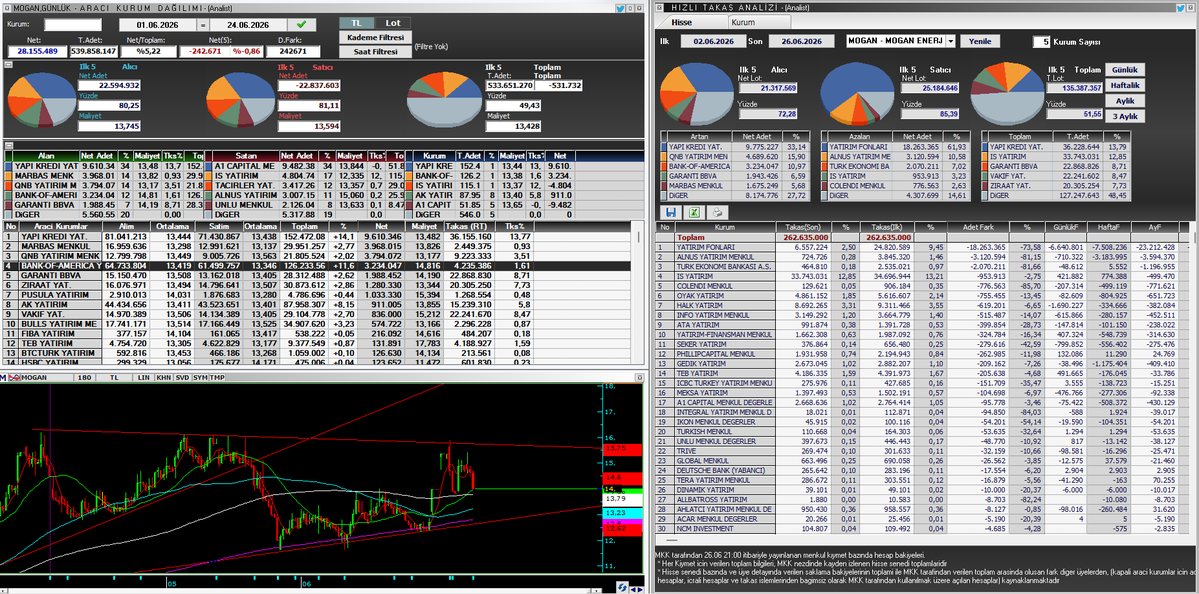Click the start date field 01.06.2026
1199x594 pixels.
click(158, 24)
